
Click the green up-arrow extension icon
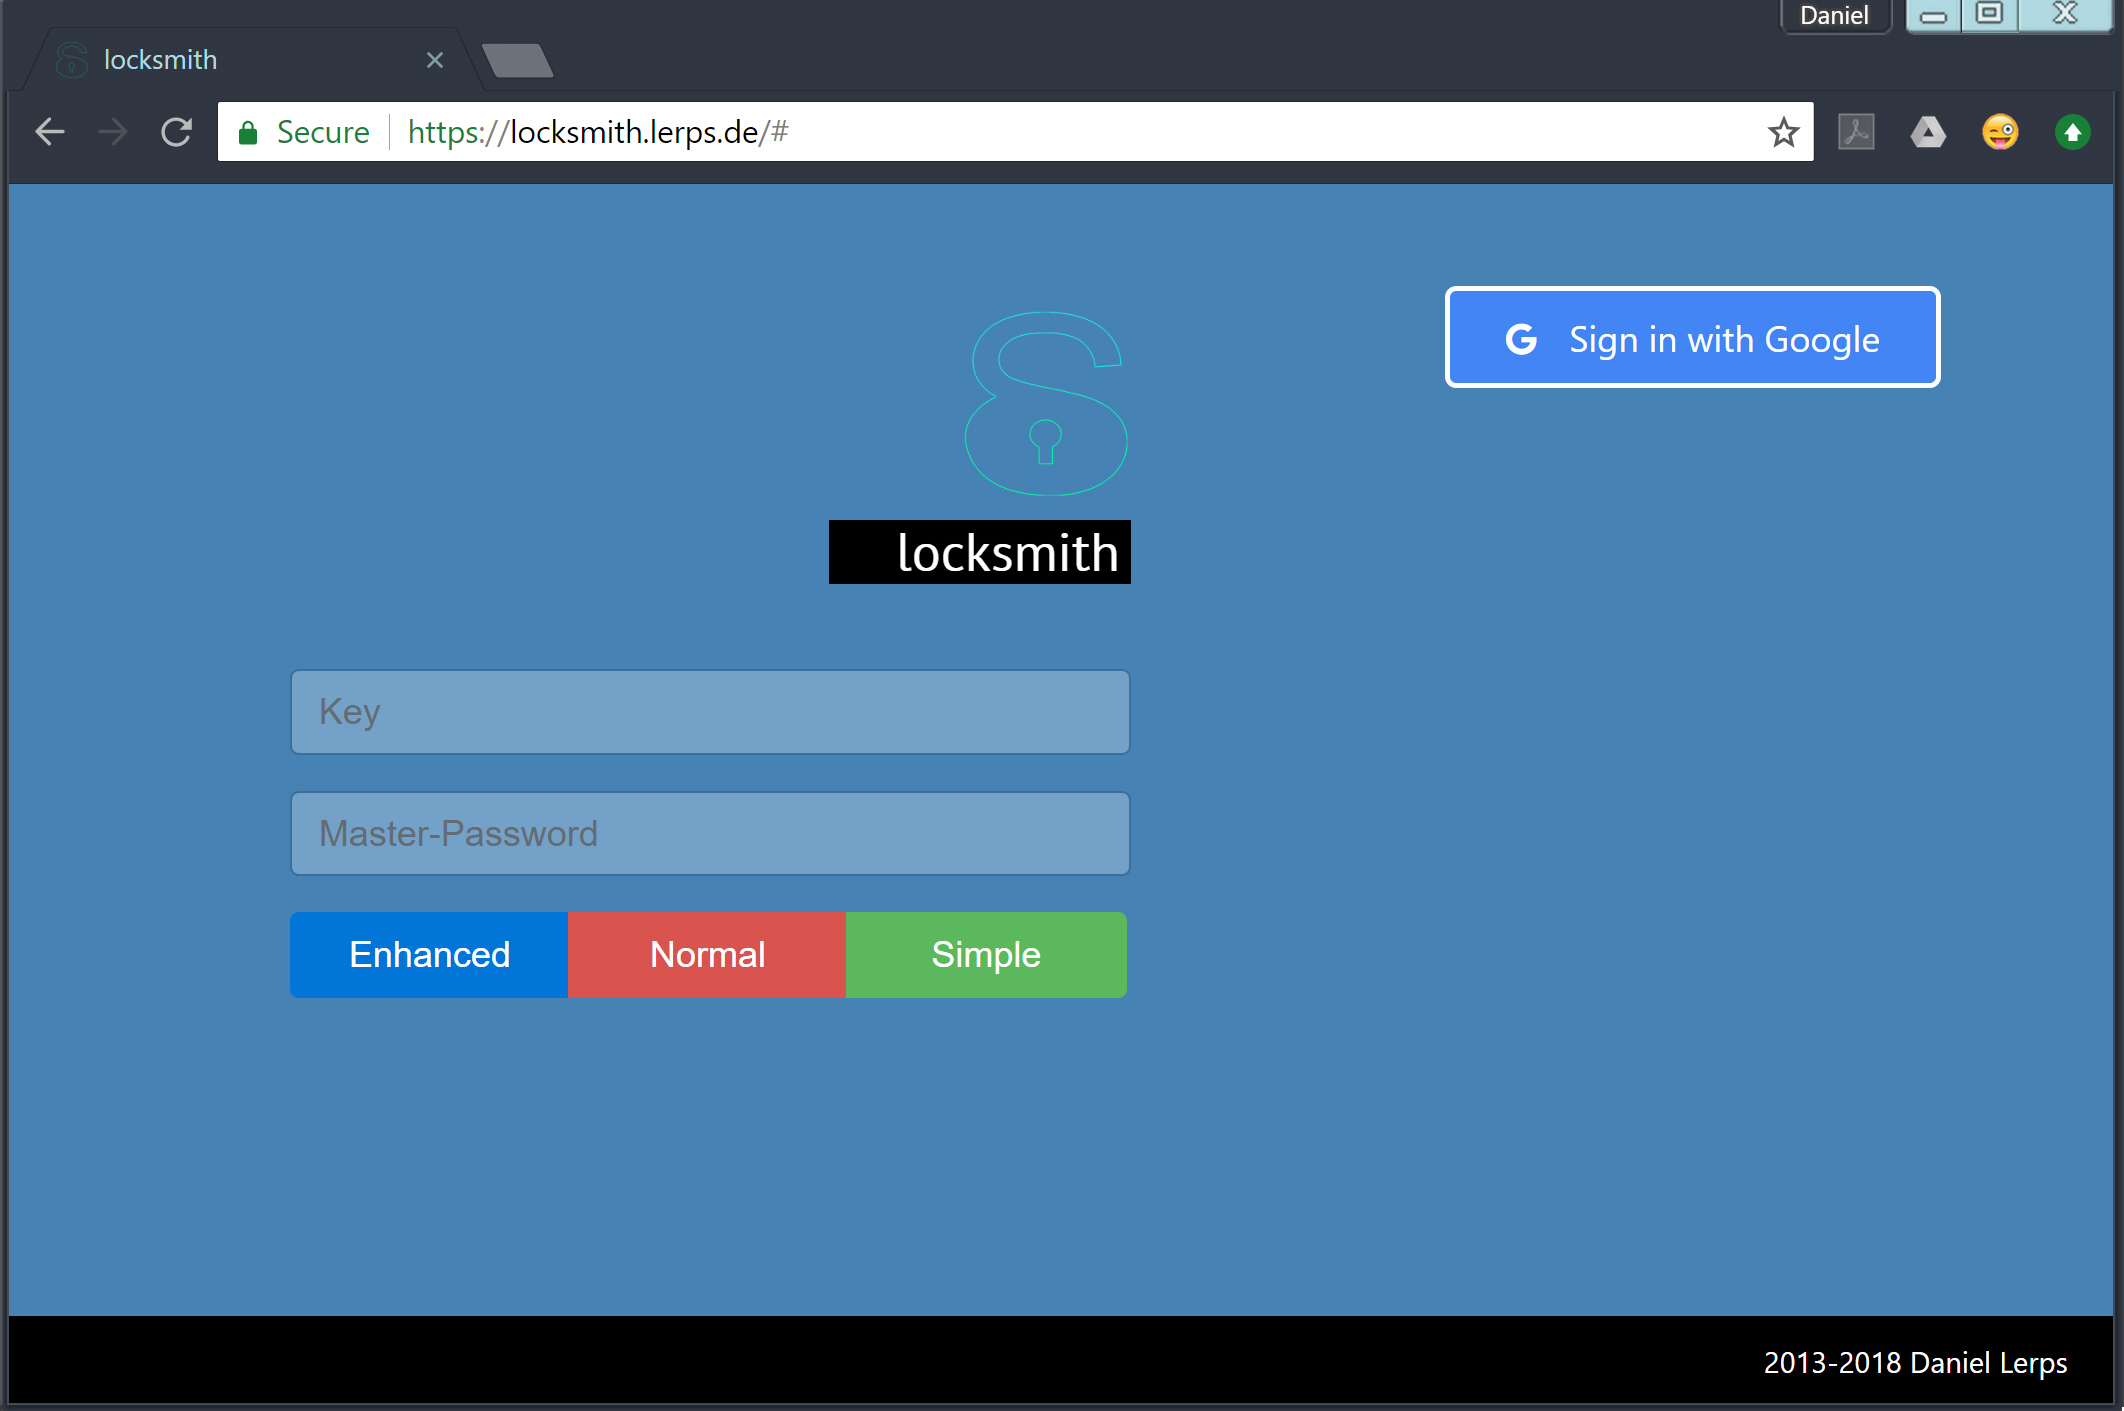pos(2072,132)
